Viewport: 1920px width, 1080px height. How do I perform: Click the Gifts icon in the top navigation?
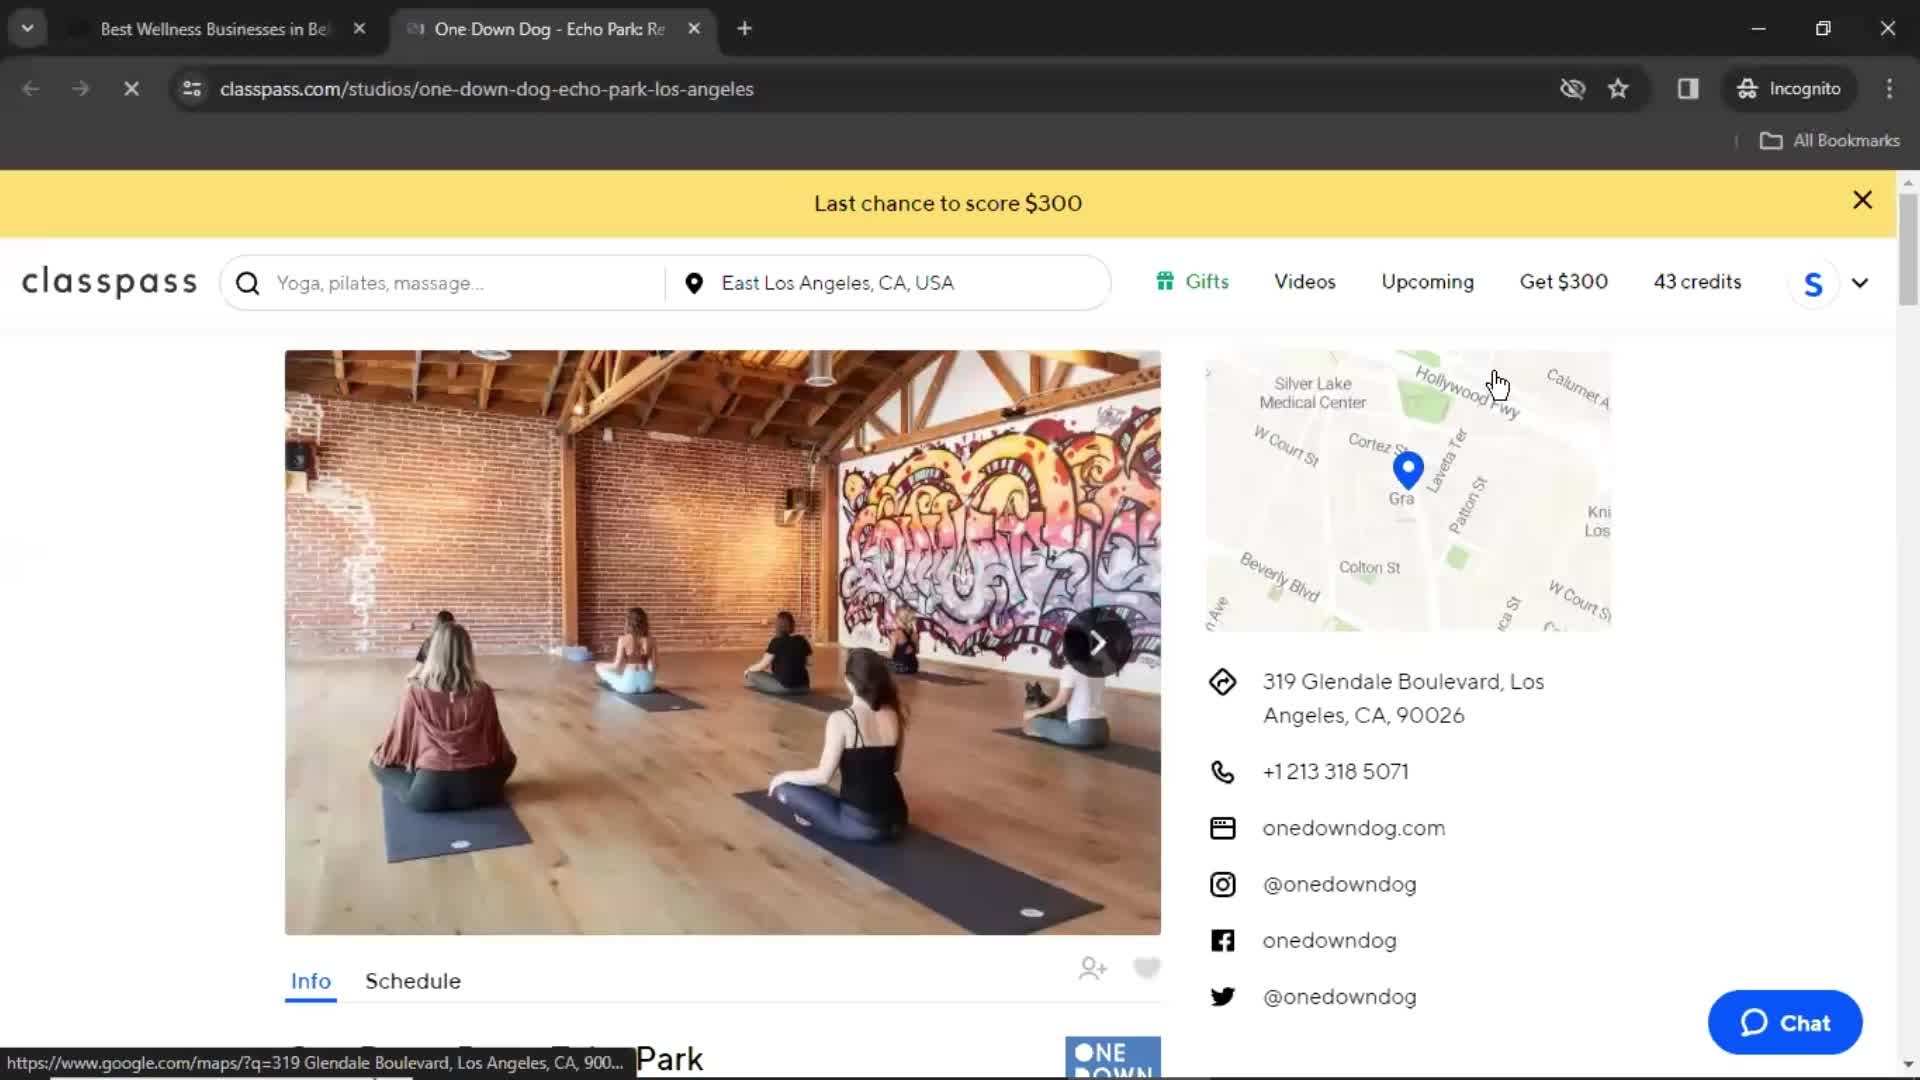1166,281
